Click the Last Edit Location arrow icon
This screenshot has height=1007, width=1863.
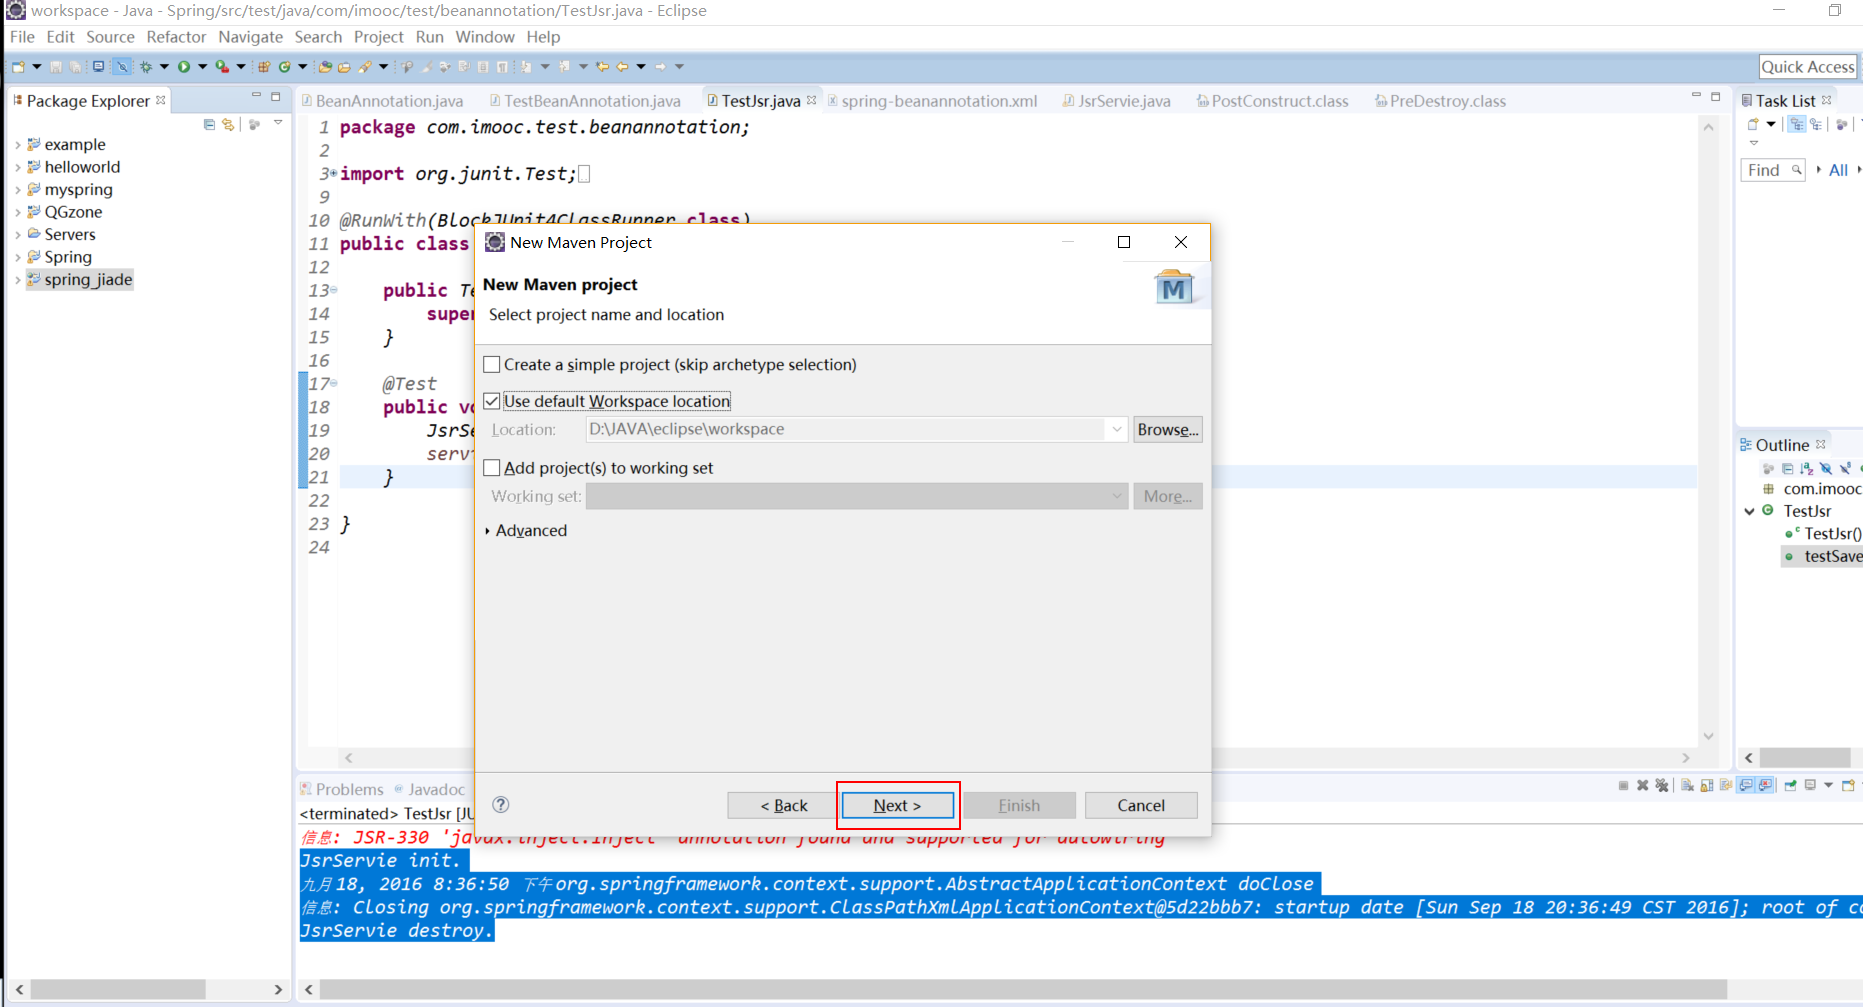click(x=603, y=67)
